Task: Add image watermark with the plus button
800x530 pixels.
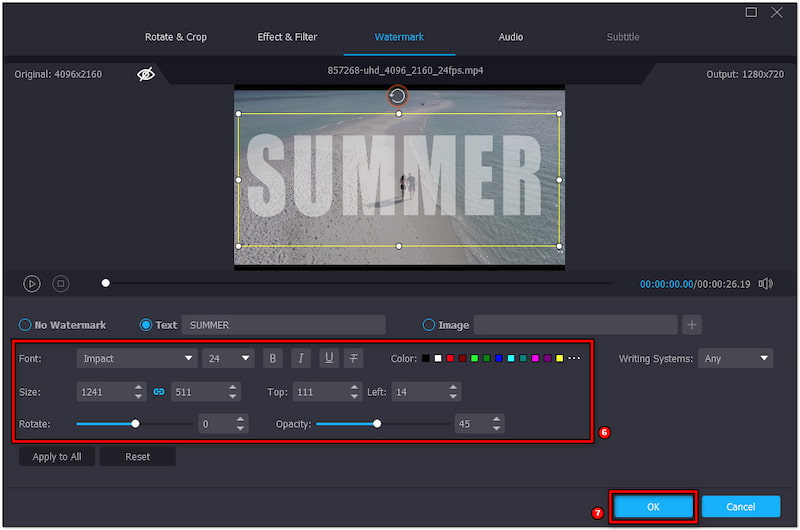Action: (x=692, y=325)
